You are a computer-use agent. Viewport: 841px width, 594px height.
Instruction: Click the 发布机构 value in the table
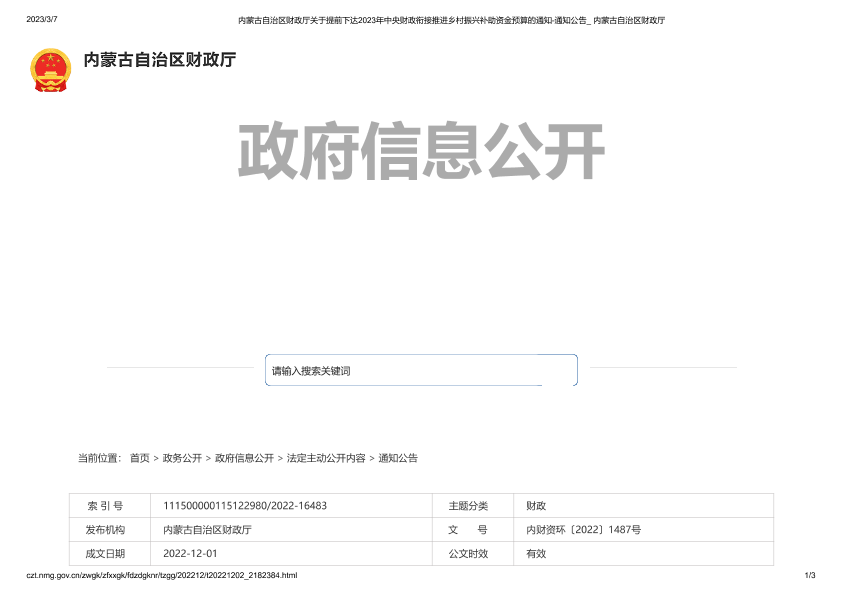coord(207,530)
